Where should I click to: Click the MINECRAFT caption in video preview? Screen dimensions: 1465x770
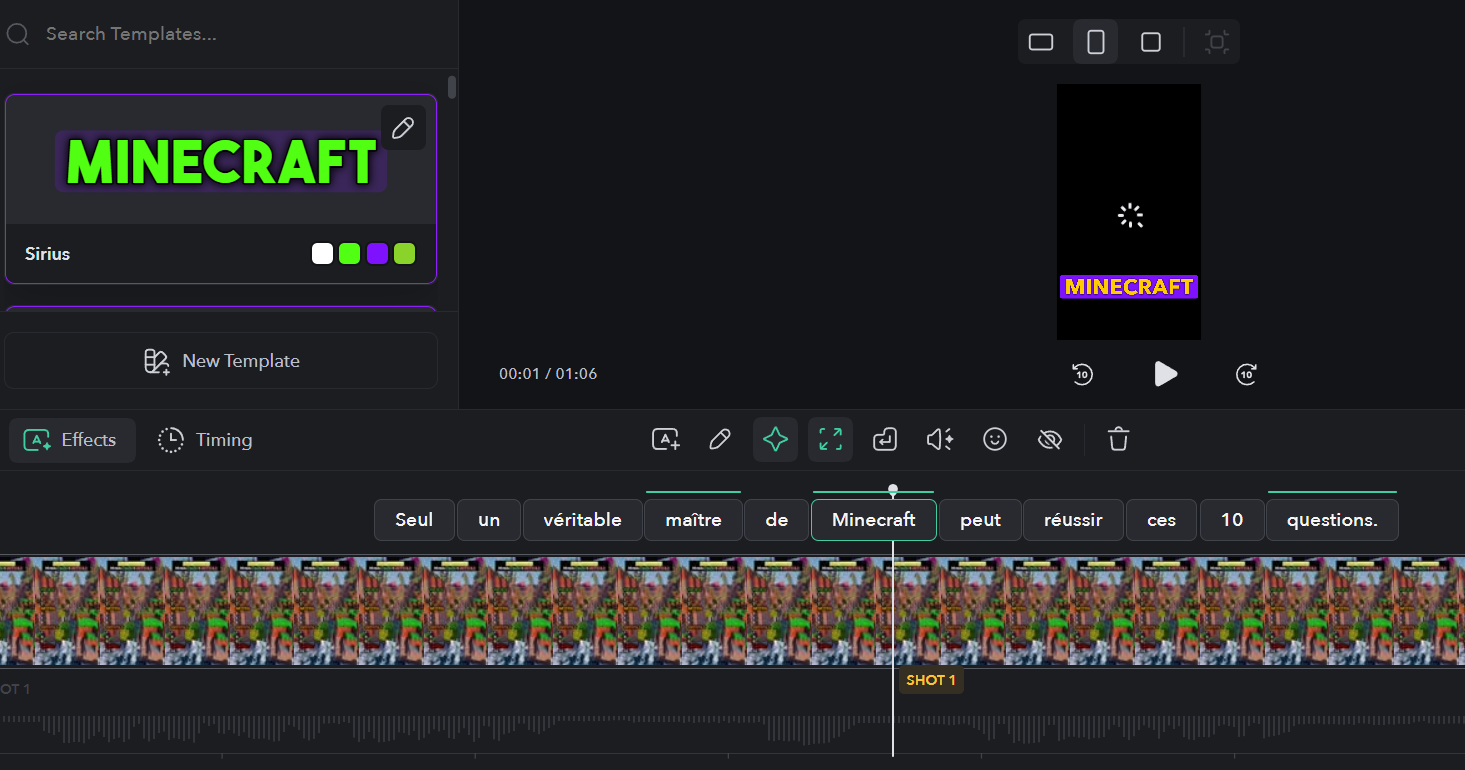(x=1128, y=287)
